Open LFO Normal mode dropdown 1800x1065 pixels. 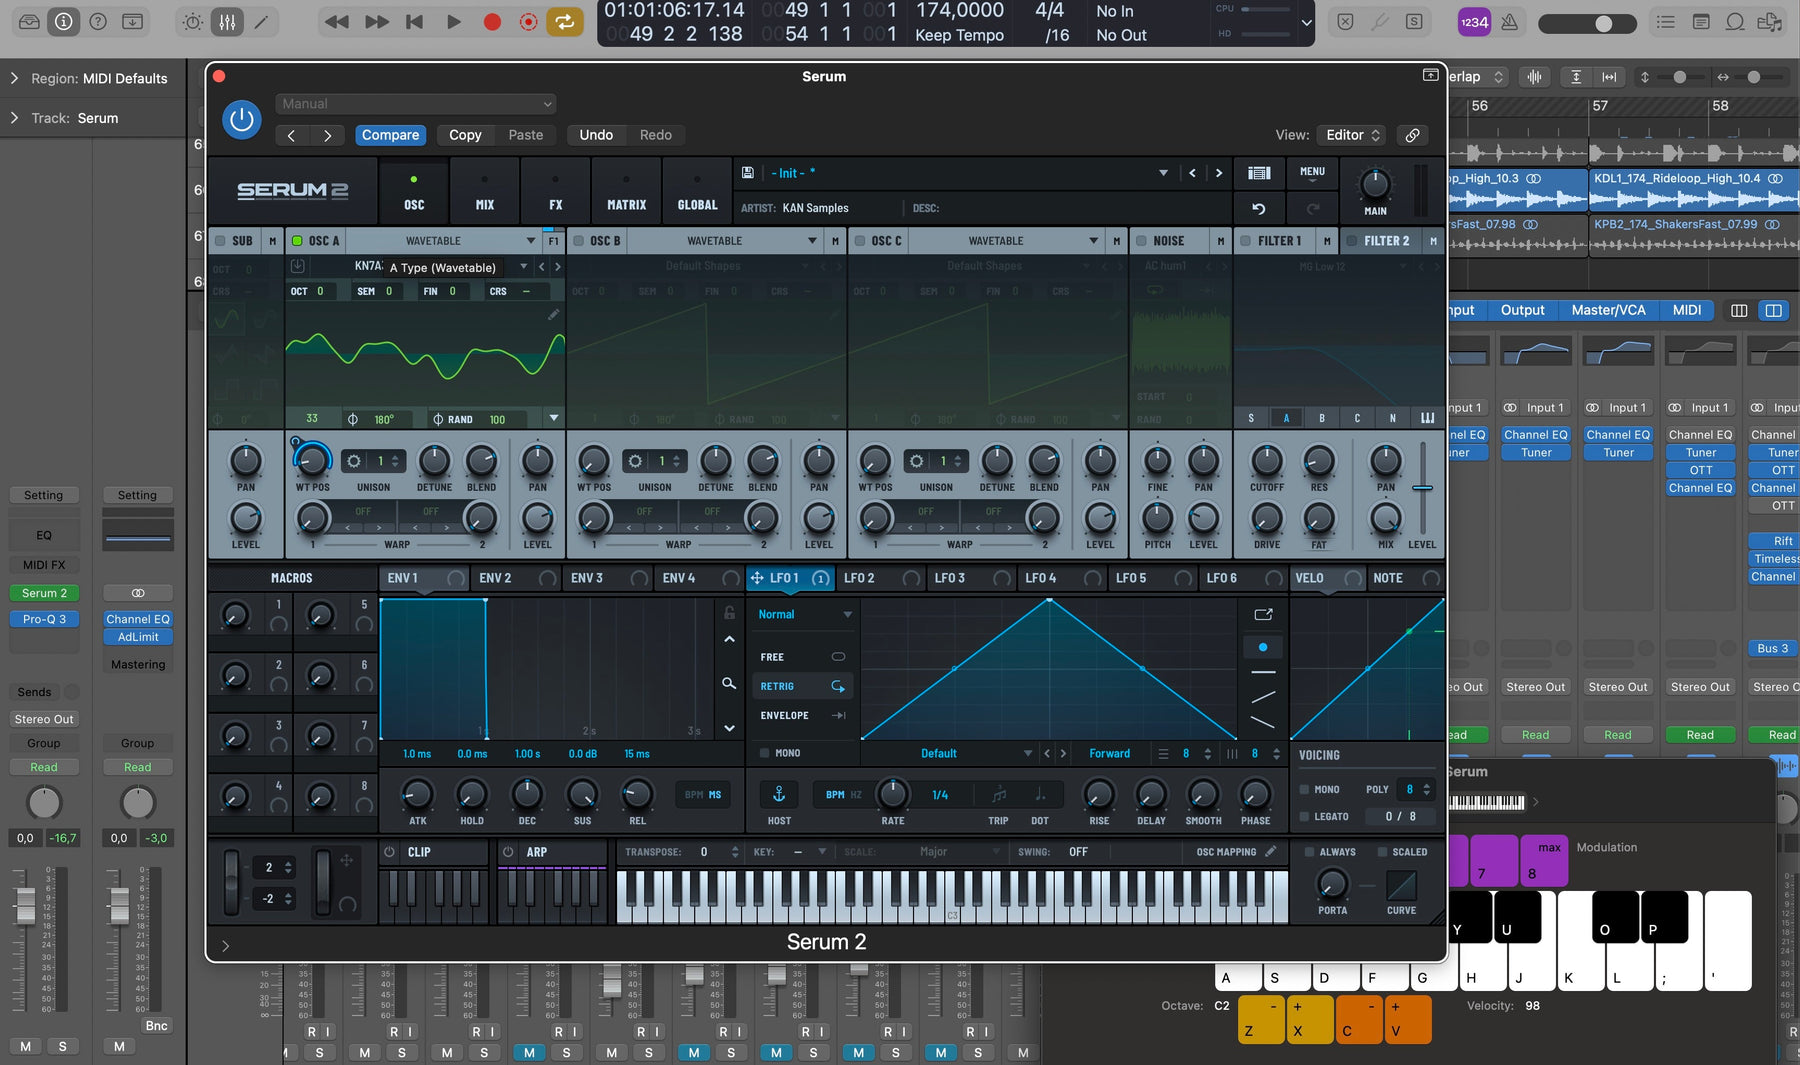[x=804, y=614]
